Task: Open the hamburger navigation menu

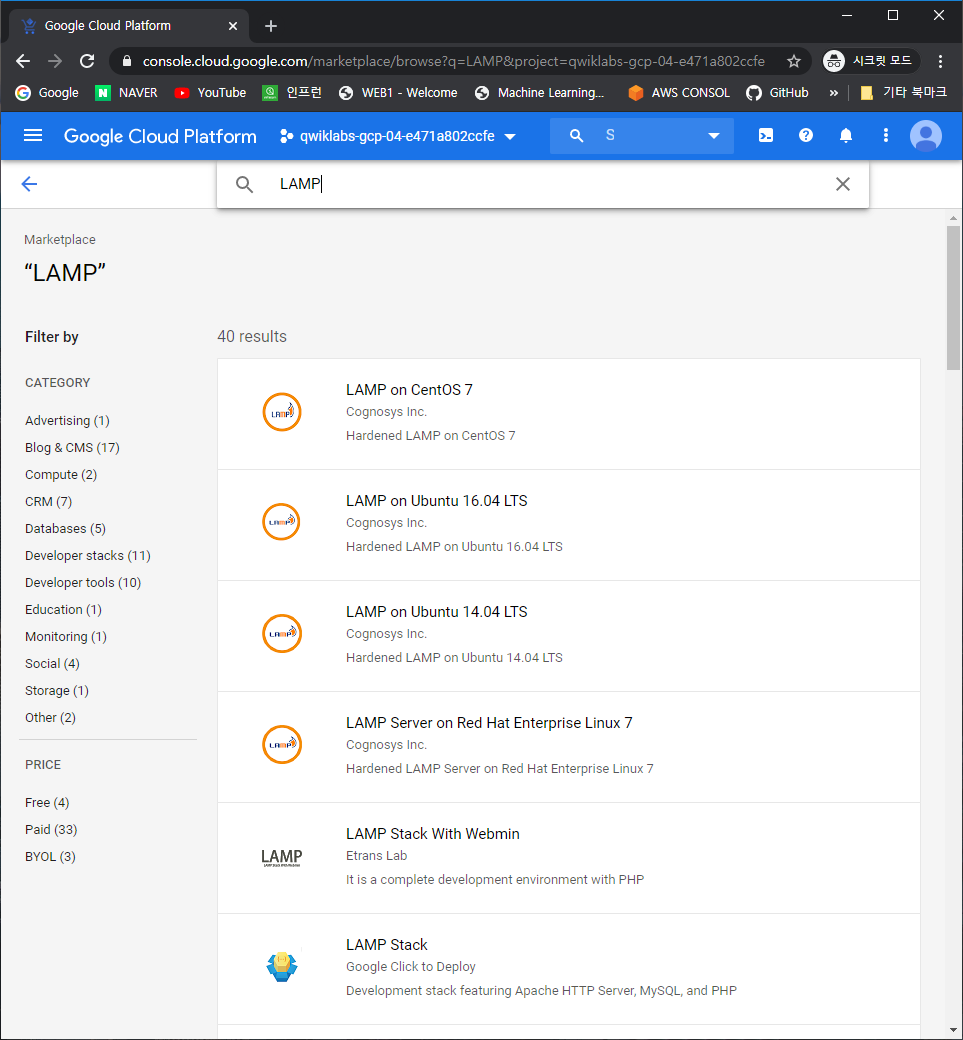Action: 32,136
